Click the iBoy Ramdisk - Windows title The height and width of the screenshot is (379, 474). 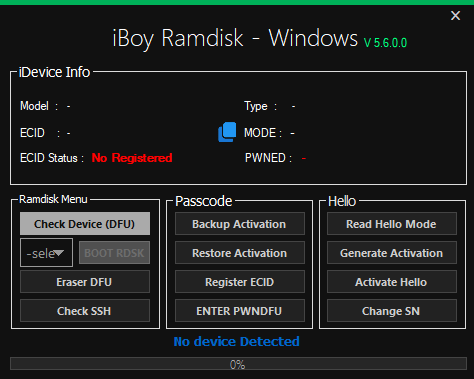tap(235, 38)
